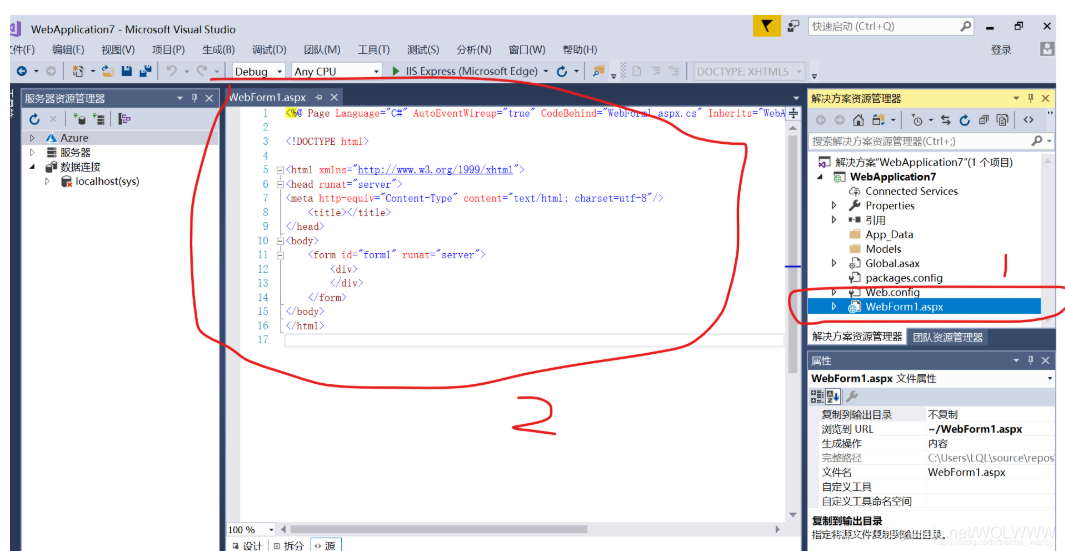Viewport: 1065px width, 551px height.
Task: Open the Any CPU platform dropdown
Action: click(x=337, y=71)
